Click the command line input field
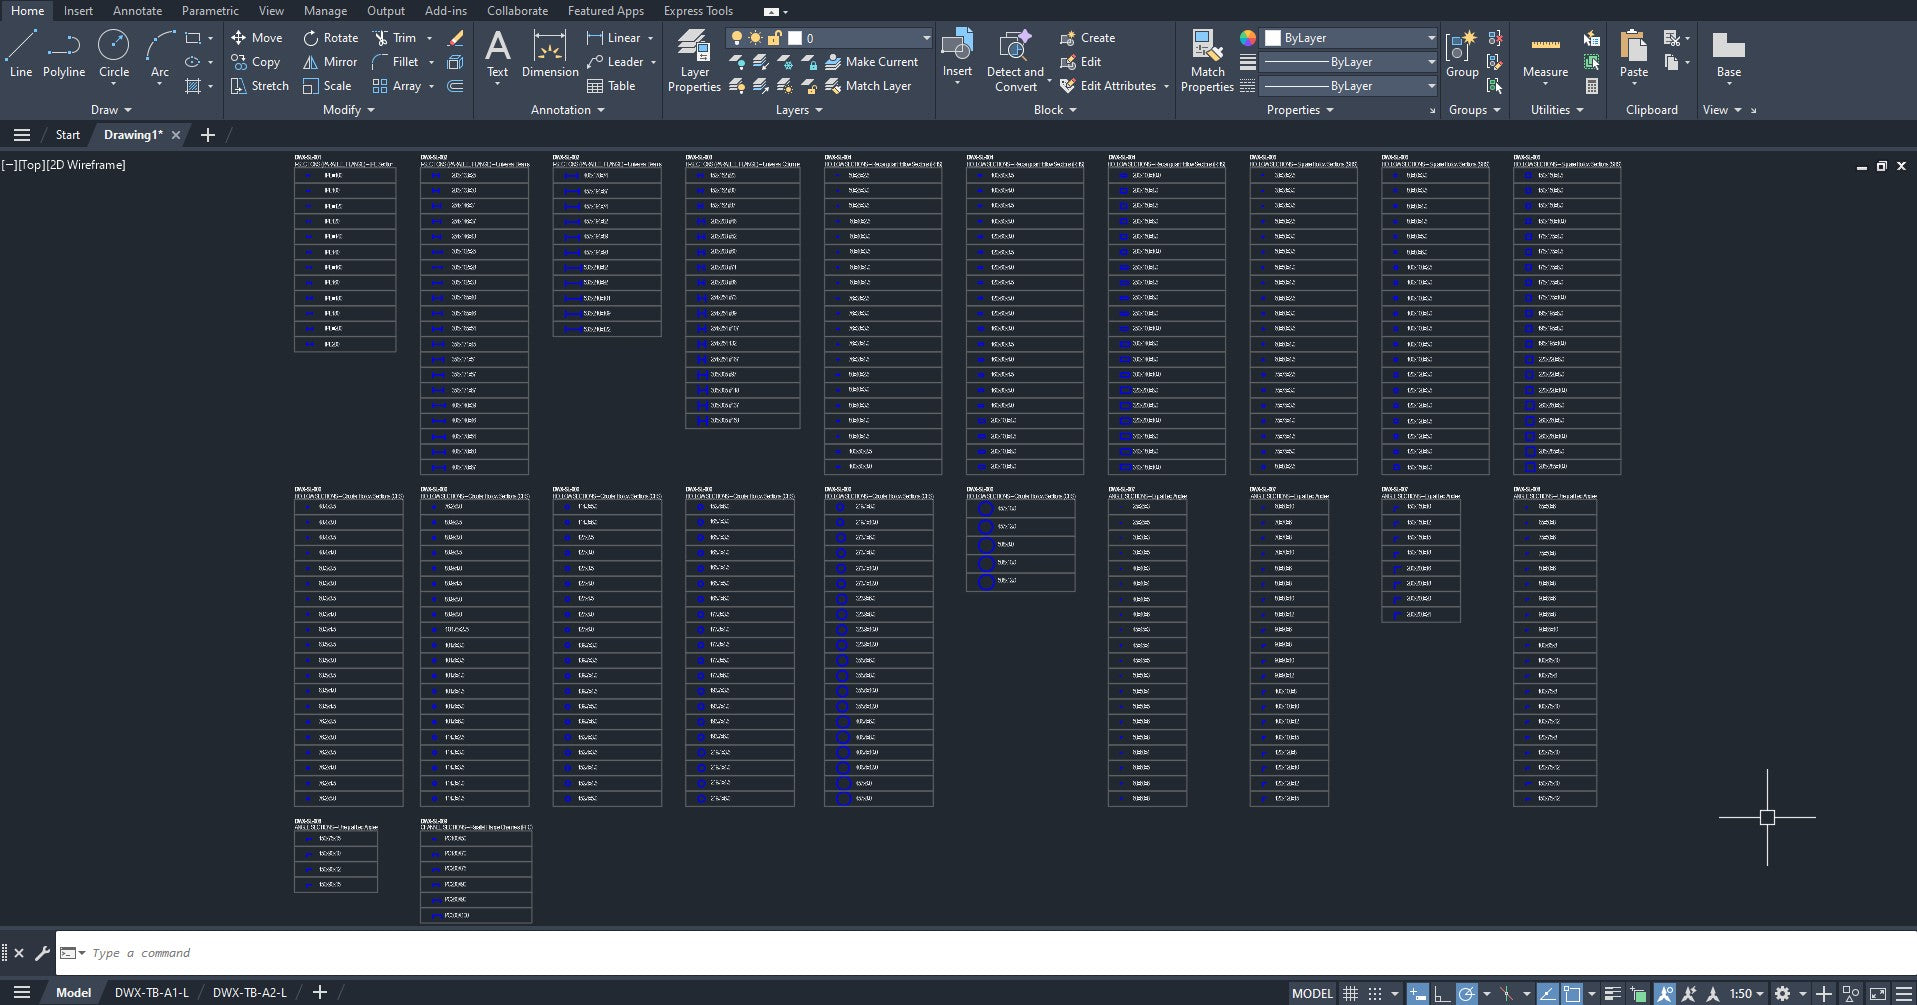Screen dimensions: 1917x1005 pos(985,953)
